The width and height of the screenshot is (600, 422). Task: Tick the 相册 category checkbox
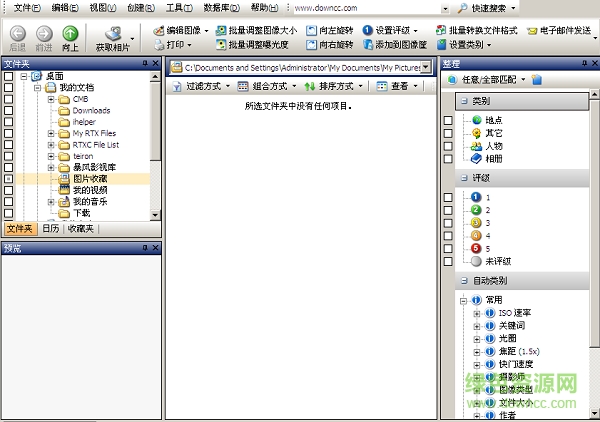(x=448, y=159)
